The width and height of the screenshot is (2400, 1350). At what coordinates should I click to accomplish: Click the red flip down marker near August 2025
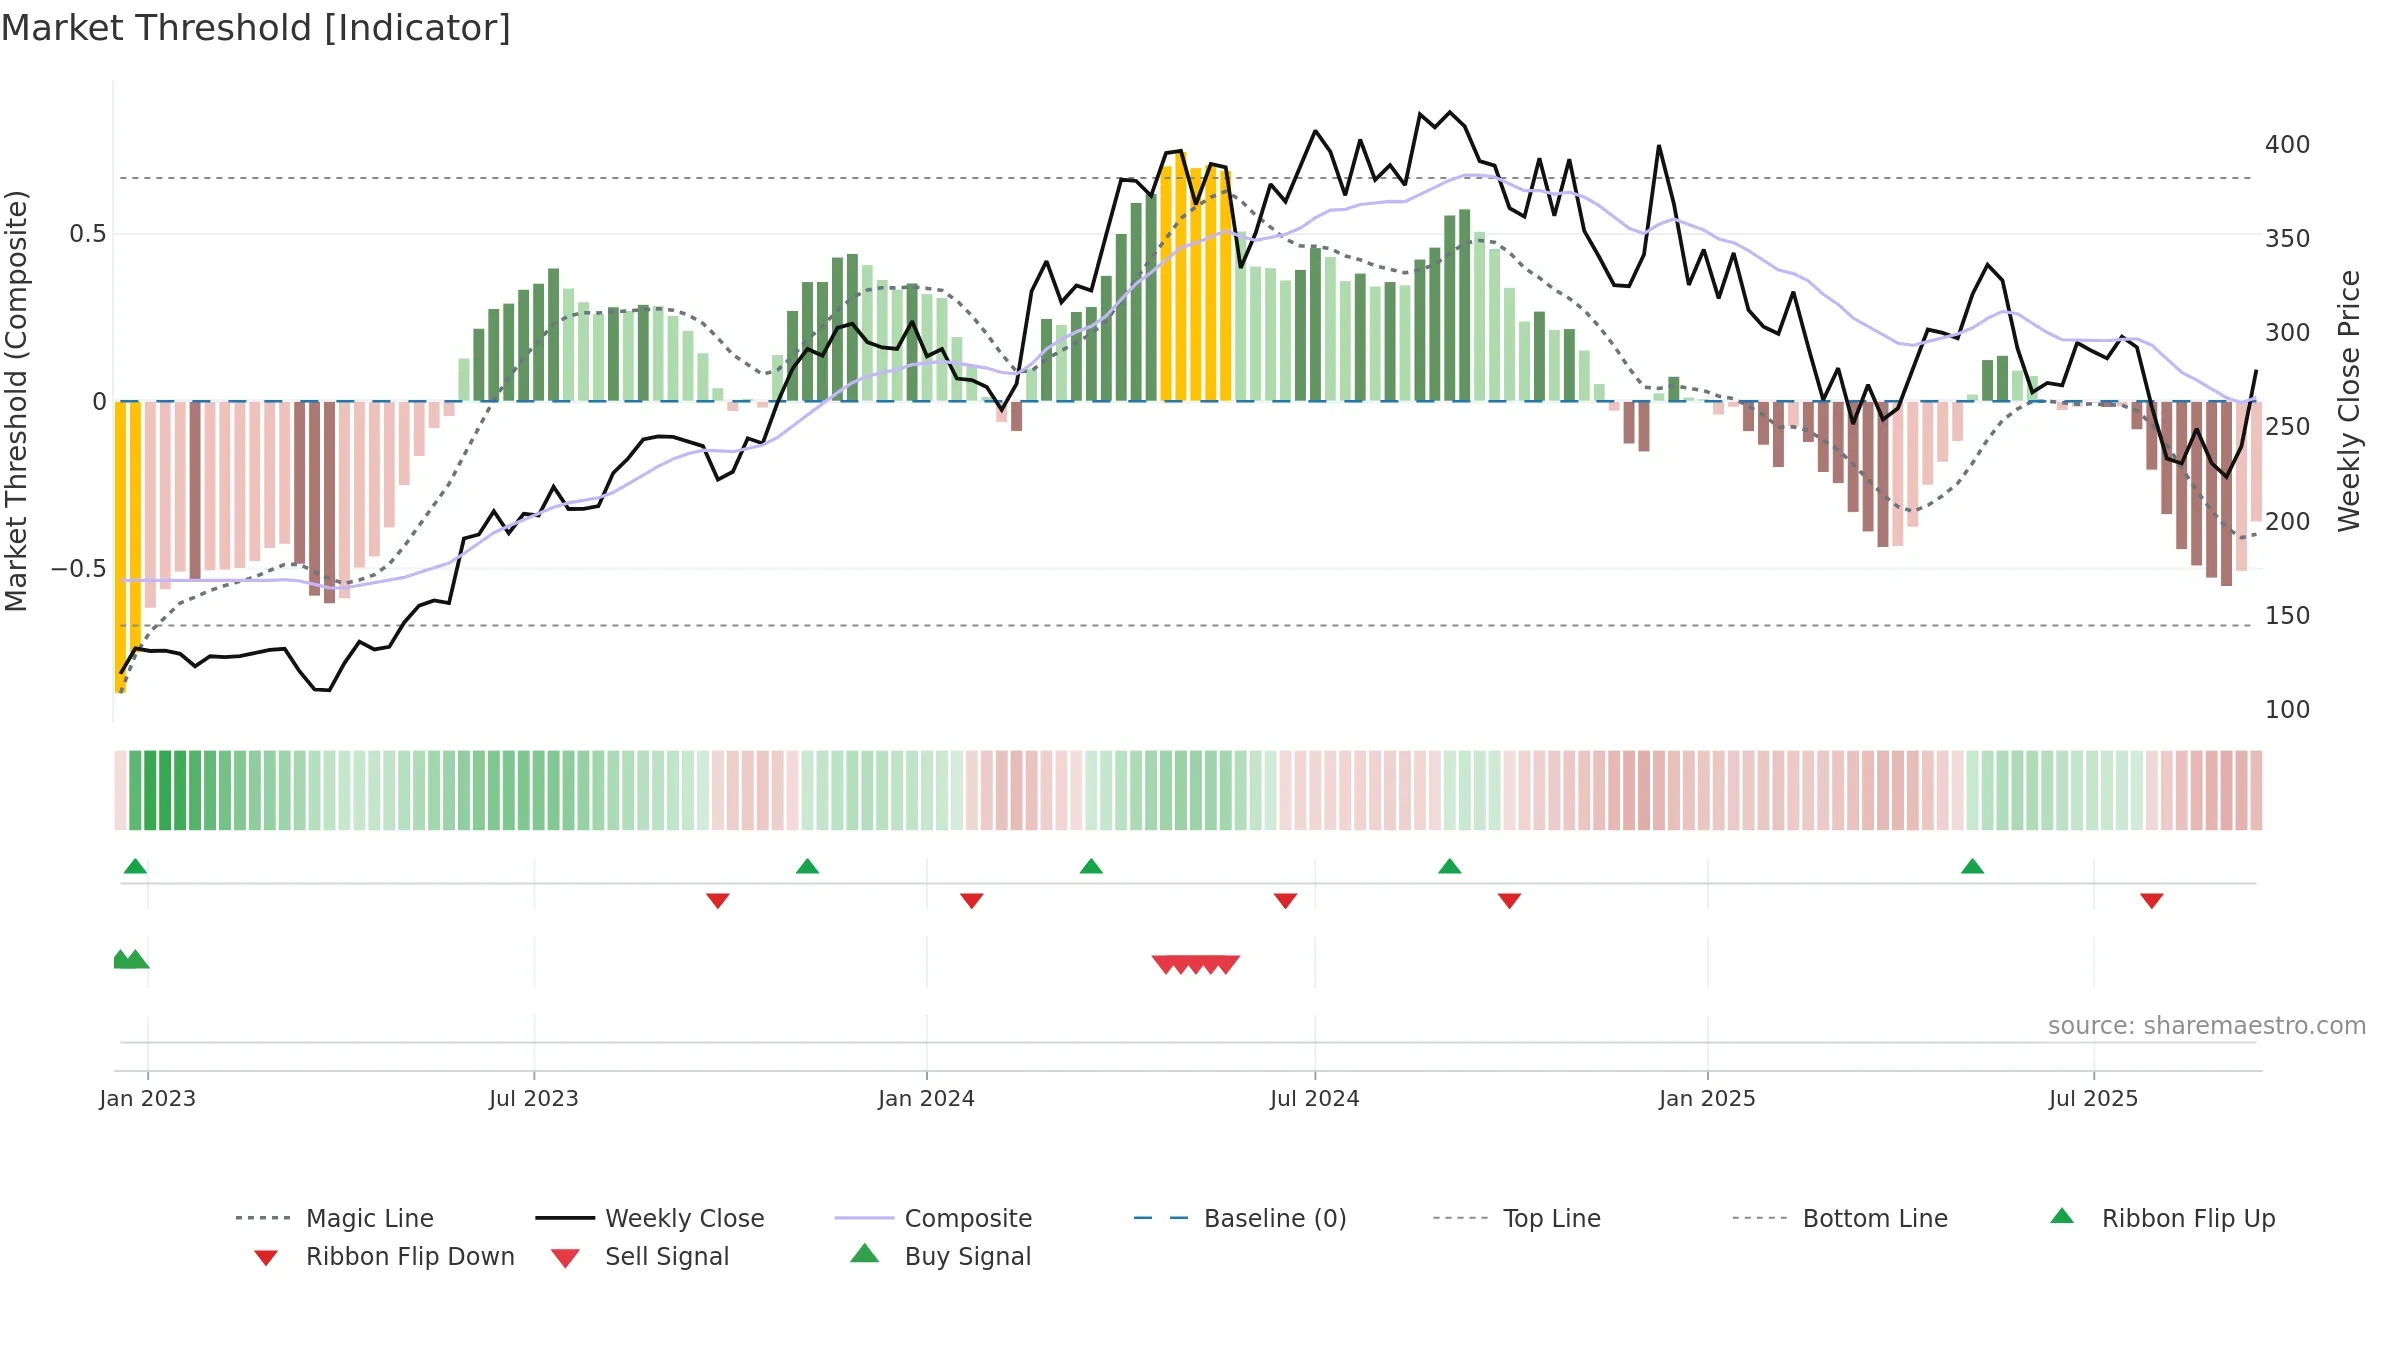point(2152,901)
